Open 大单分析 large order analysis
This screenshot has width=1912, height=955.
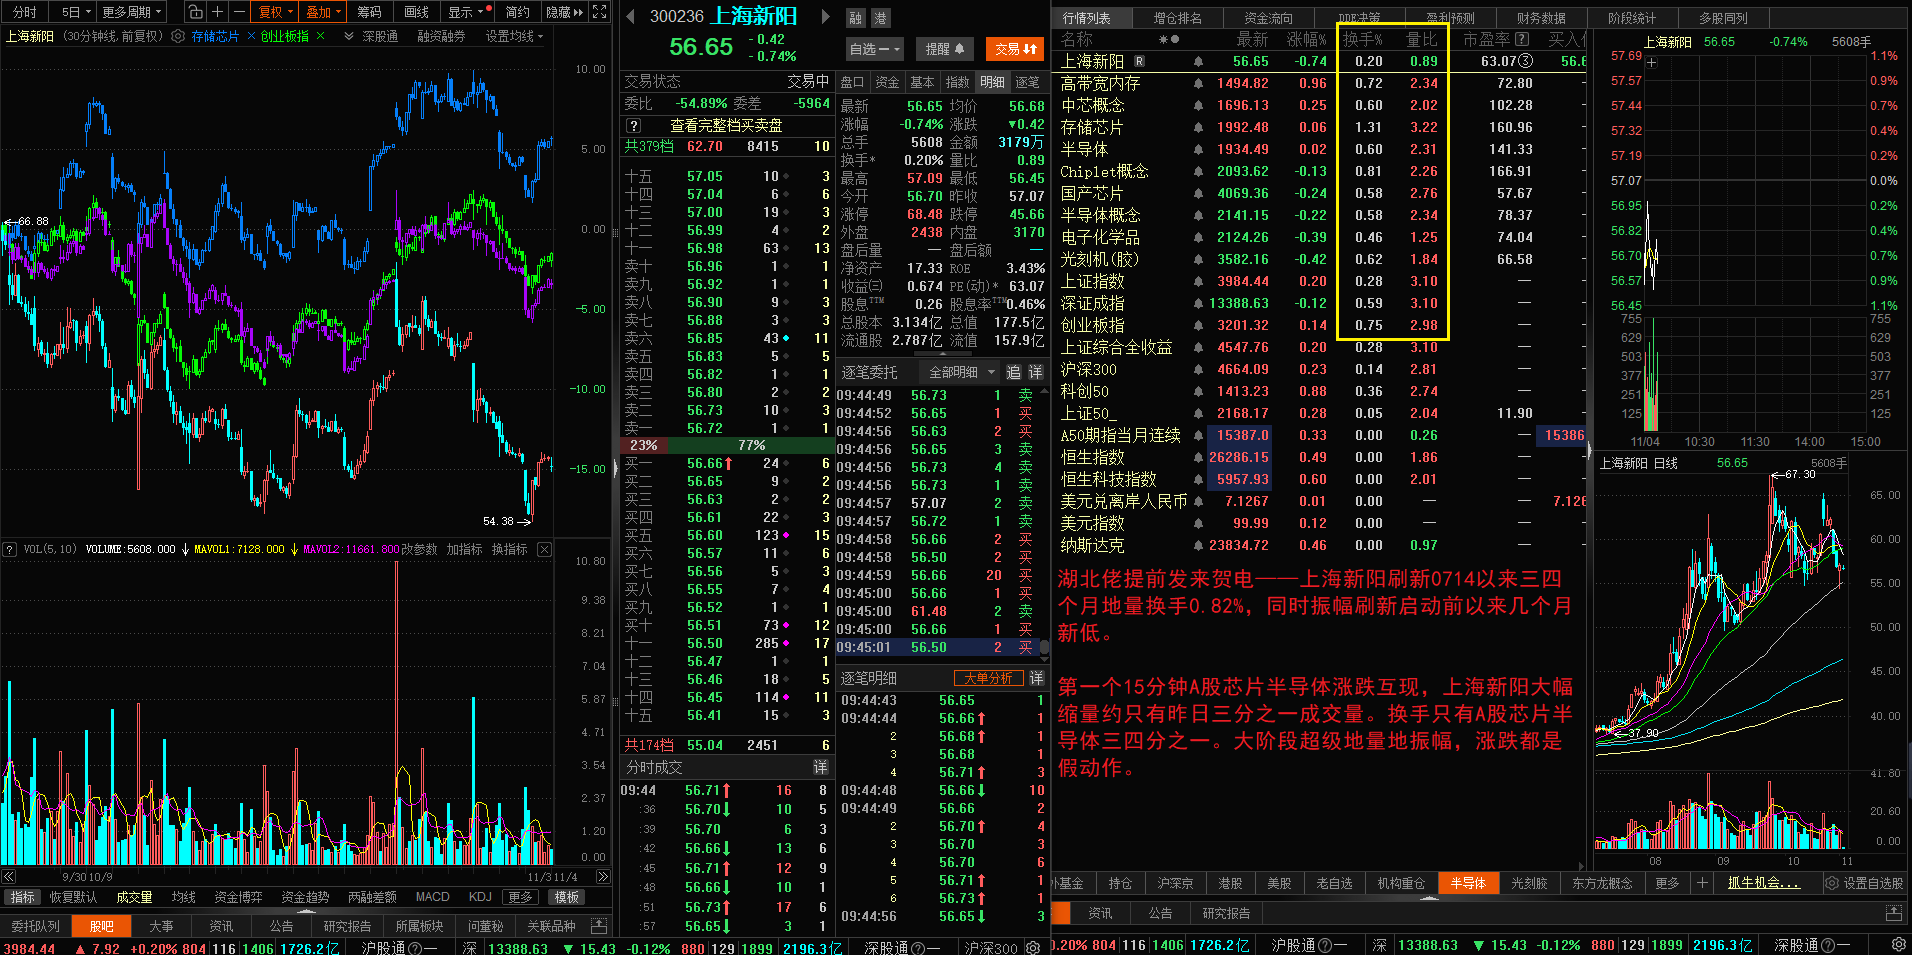988,678
